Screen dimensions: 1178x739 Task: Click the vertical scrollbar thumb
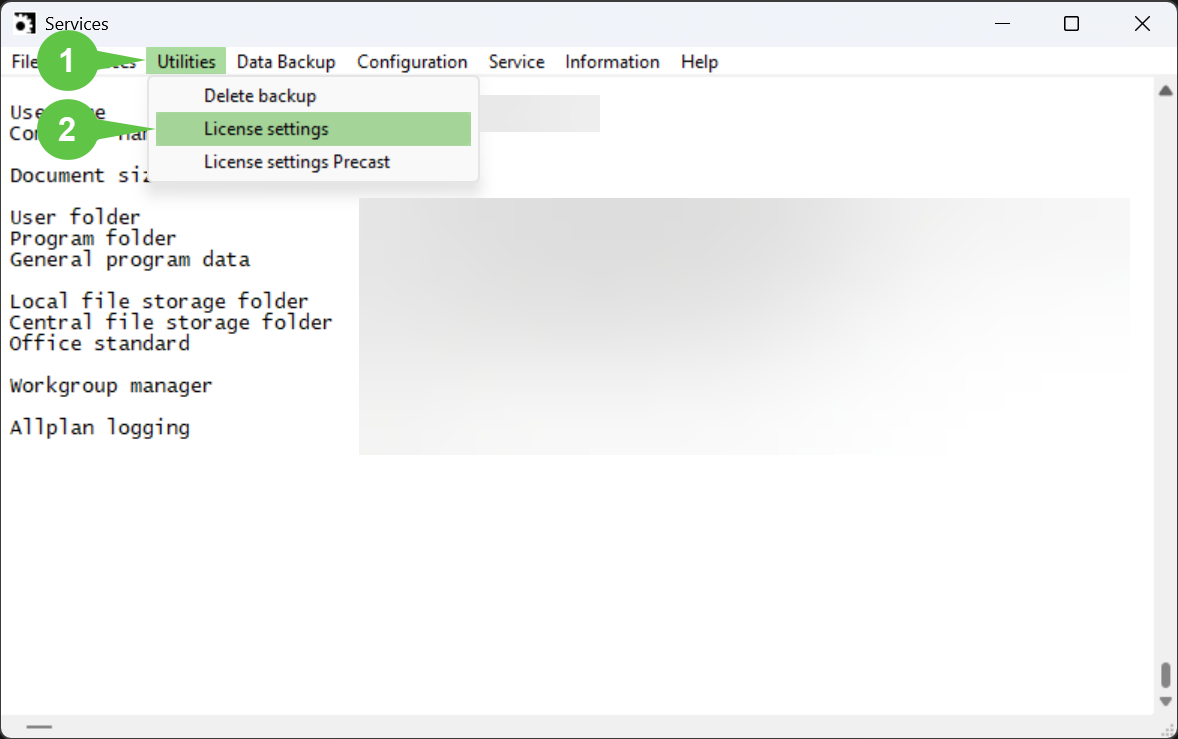click(1165, 675)
